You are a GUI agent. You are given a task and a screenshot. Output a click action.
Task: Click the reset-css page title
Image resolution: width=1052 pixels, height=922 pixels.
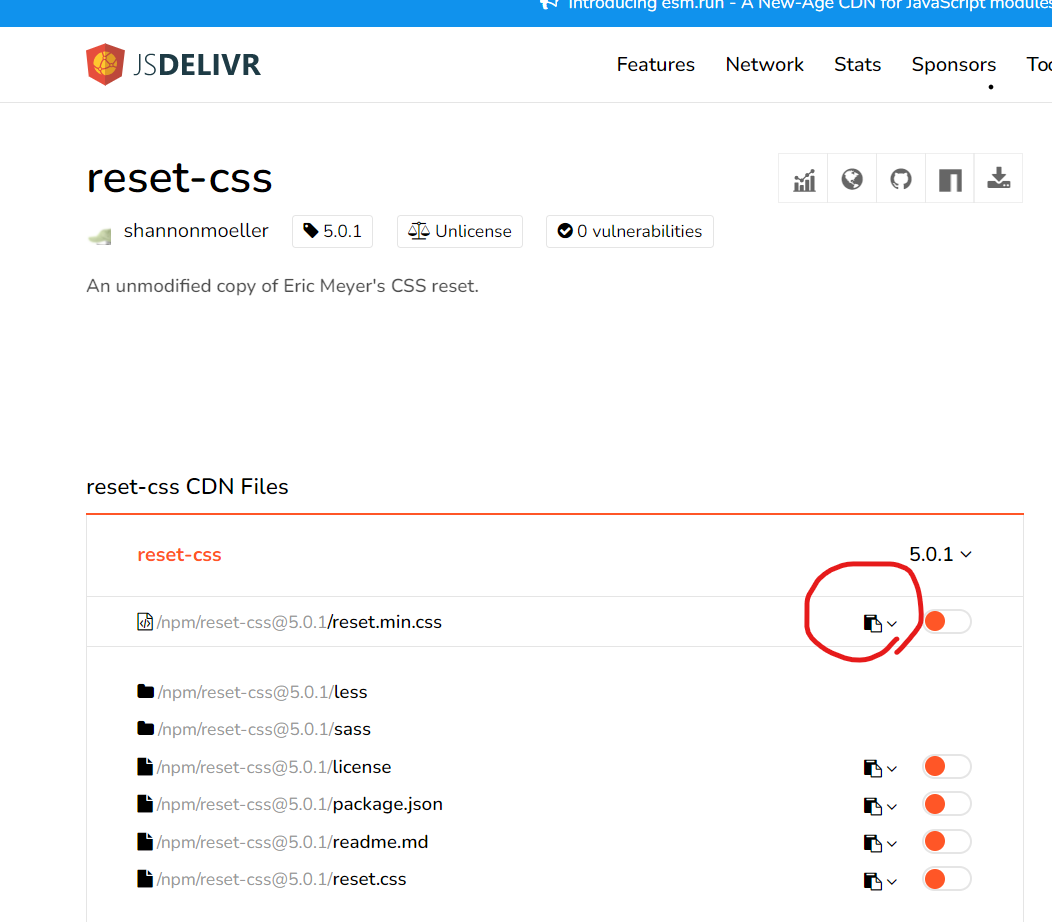click(179, 178)
